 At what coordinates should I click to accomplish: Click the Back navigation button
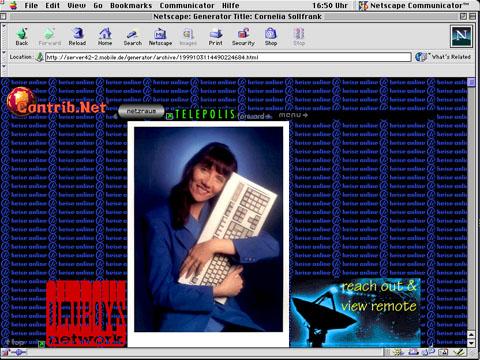click(22, 37)
